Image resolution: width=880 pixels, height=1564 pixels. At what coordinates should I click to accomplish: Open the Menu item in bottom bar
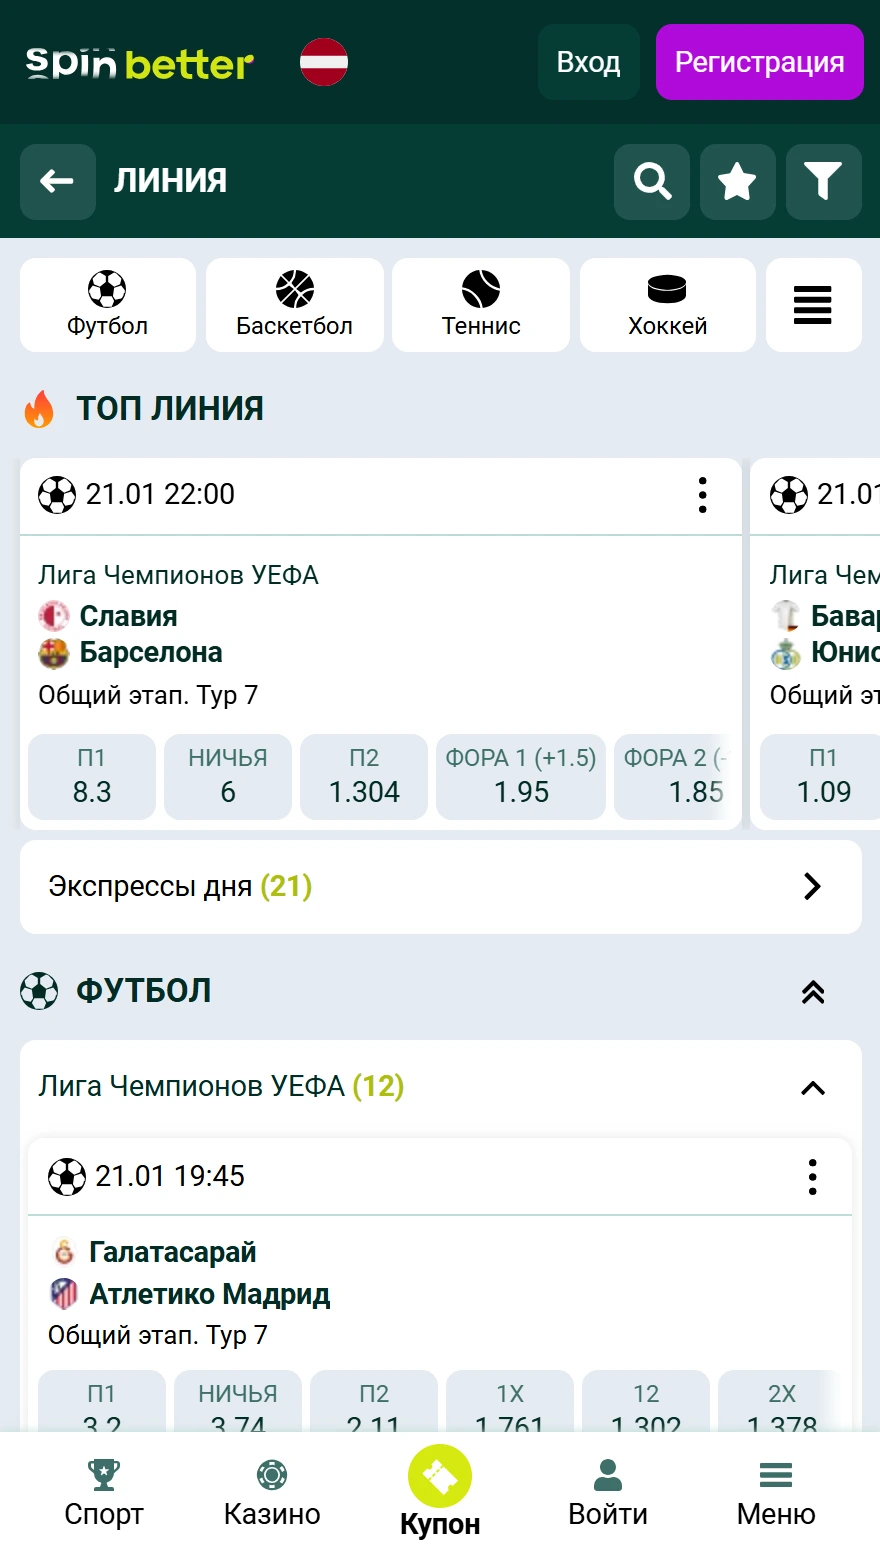(x=775, y=1490)
